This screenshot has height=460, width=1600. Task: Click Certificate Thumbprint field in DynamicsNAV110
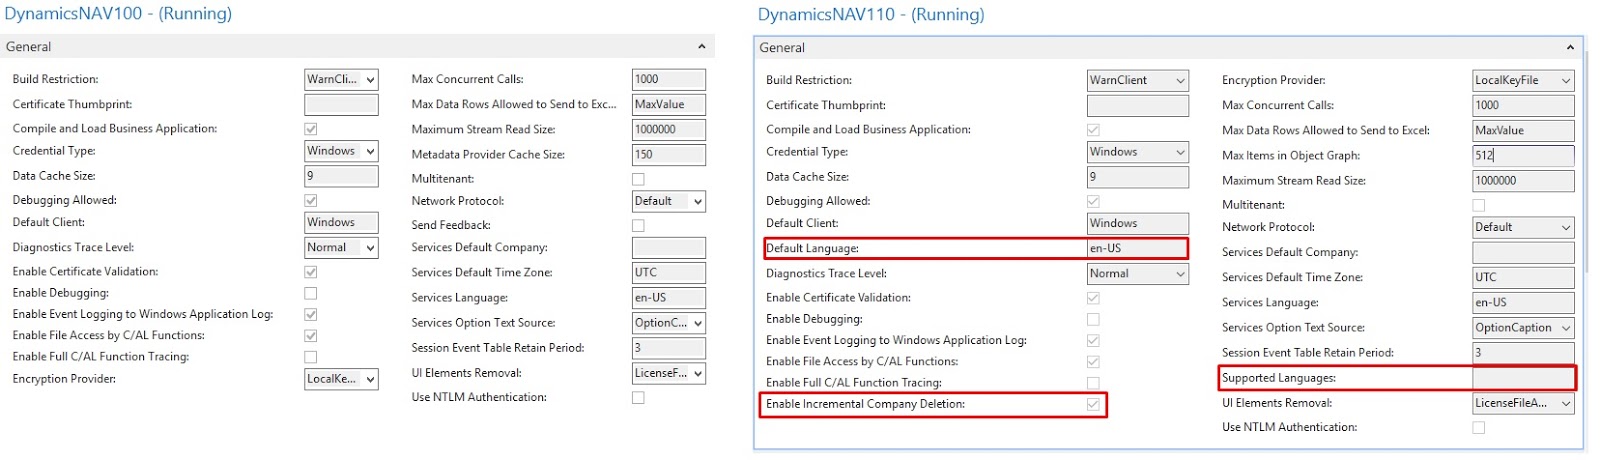tap(1138, 105)
